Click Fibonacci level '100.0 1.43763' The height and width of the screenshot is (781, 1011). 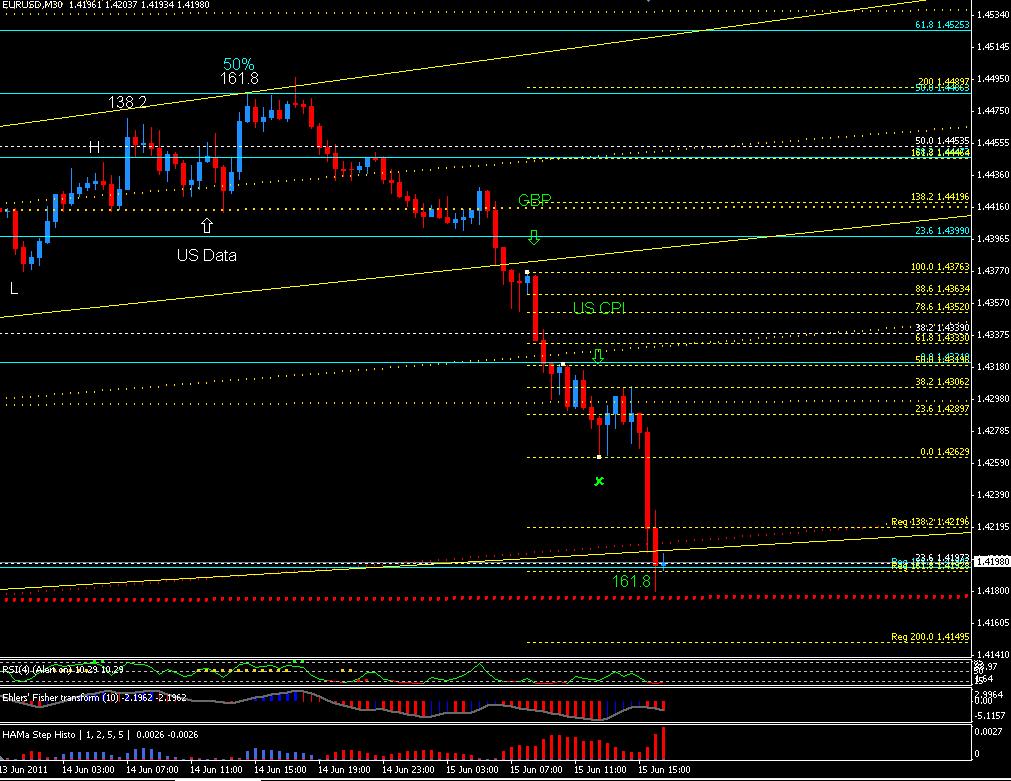(x=940, y=266)
